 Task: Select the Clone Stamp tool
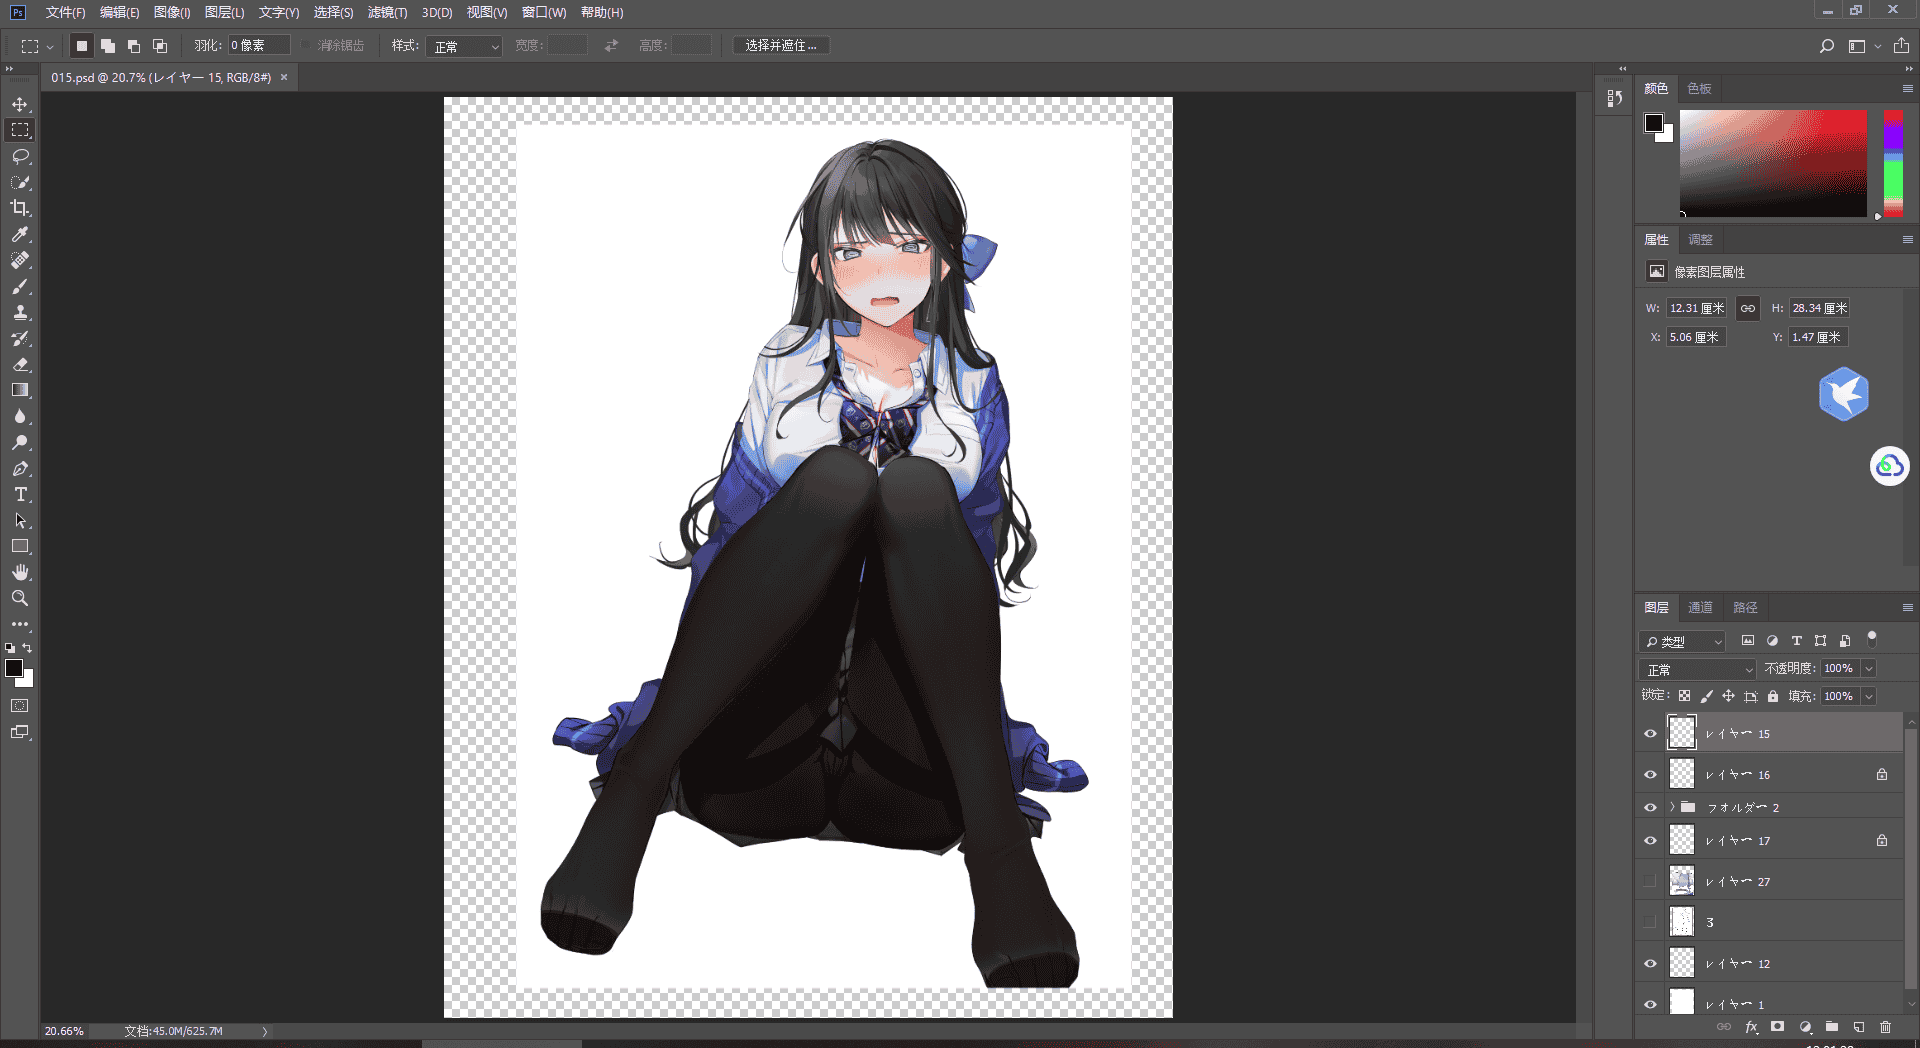point(20,312)
